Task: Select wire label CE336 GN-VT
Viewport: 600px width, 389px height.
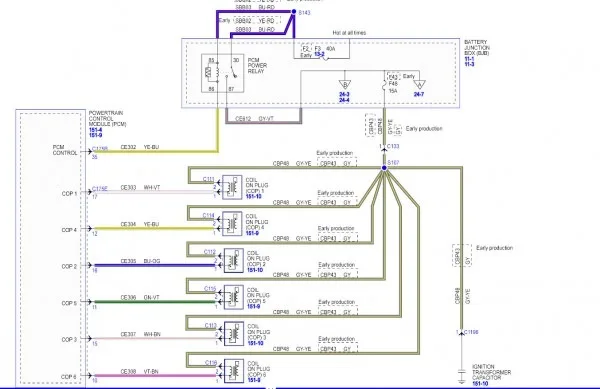Action: pos(140,297)
